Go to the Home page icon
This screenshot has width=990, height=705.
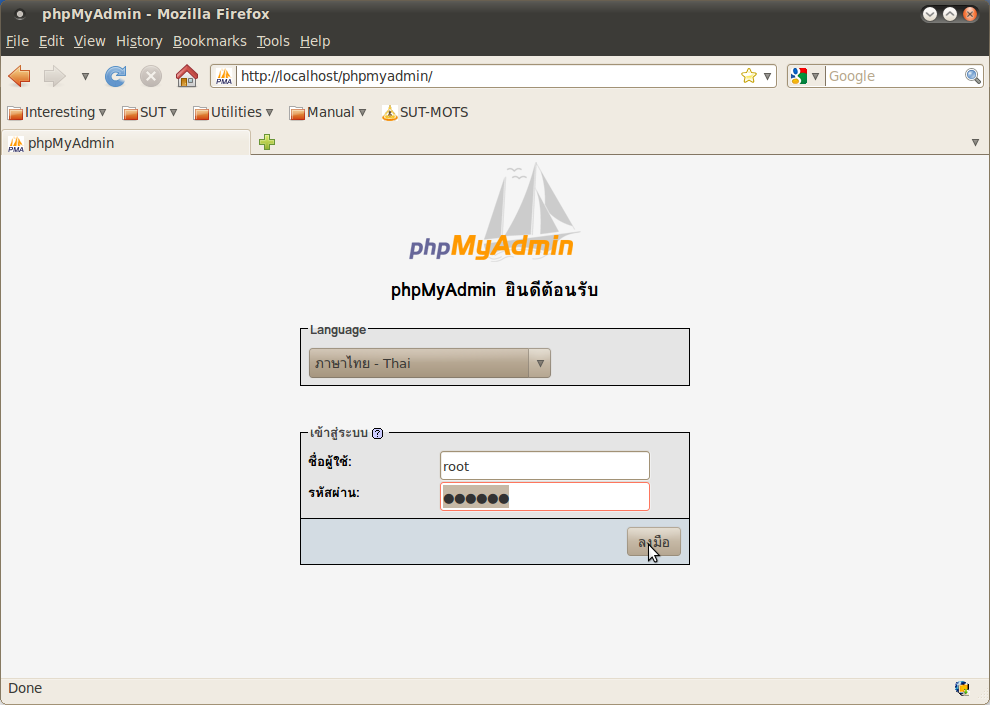[187, 76]
